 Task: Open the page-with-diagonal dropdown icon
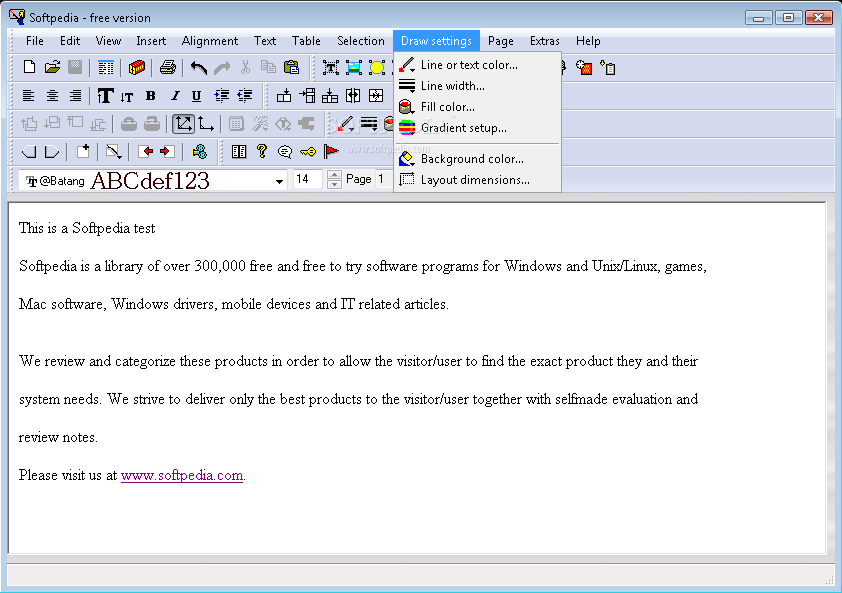pos(113,151)
